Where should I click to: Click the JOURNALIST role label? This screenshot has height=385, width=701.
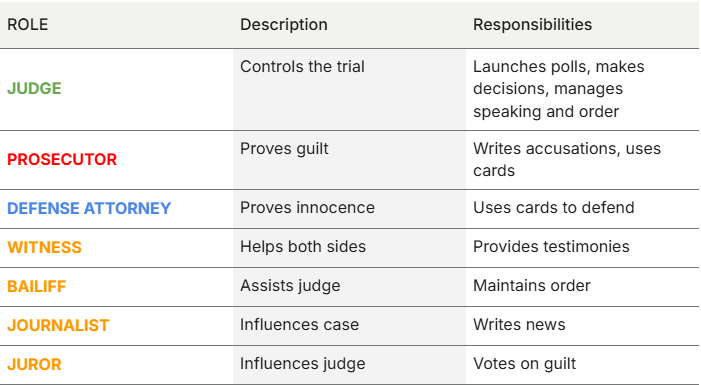pos(58,326)
